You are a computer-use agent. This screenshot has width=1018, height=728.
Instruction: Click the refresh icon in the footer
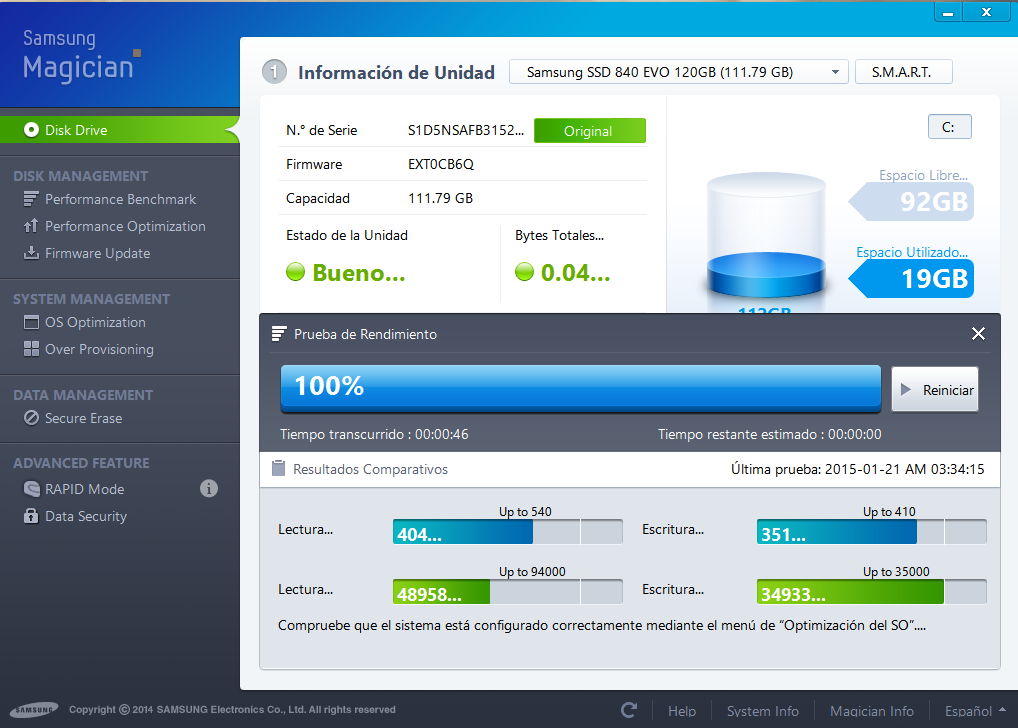click(x=628, y=710)
